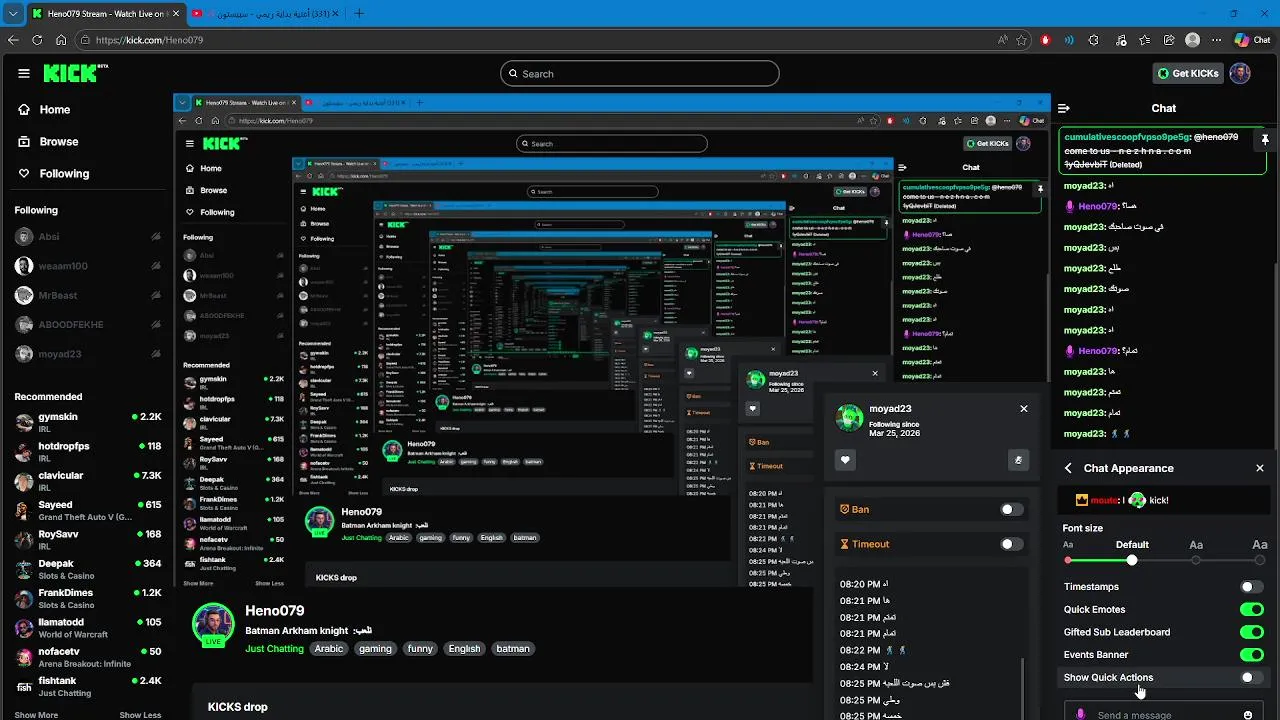Close the moyad23 user card
This screenshot has width=1280, height=720.
pos(1023,408)
